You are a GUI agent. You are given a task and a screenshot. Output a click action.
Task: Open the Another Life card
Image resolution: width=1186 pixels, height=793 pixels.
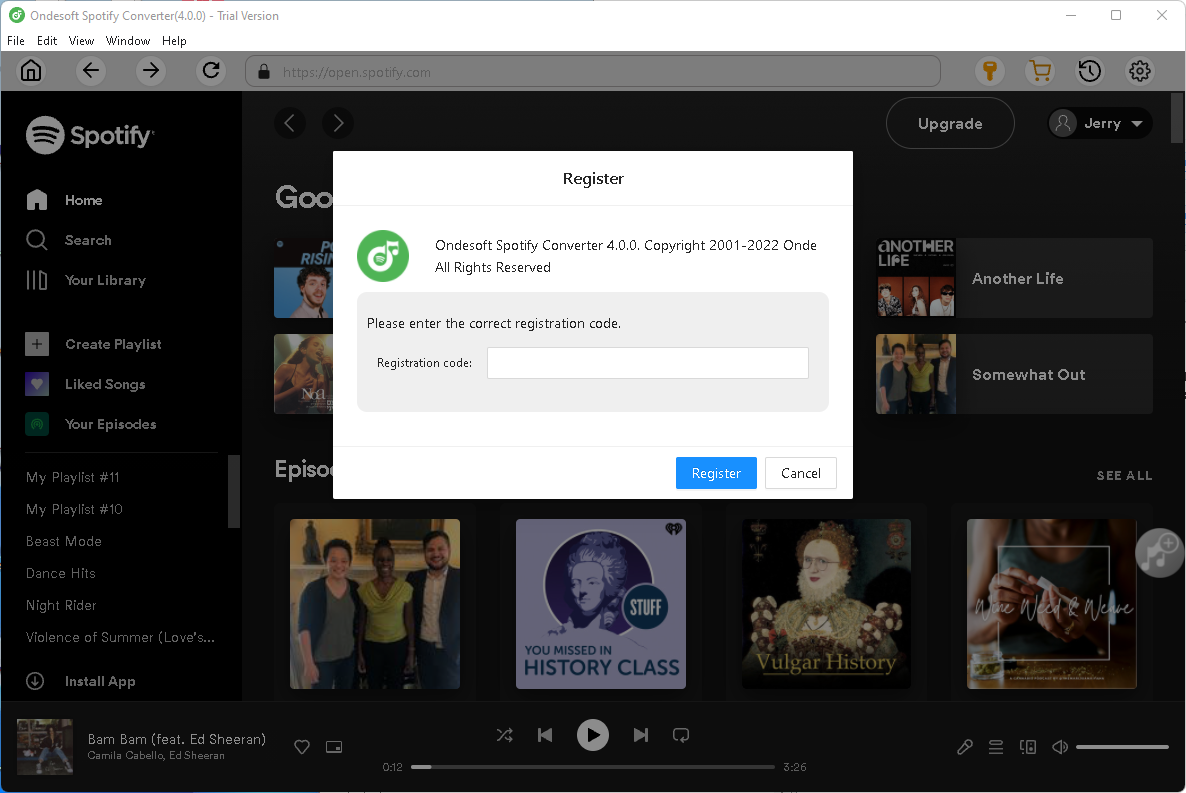(1014, 278)
